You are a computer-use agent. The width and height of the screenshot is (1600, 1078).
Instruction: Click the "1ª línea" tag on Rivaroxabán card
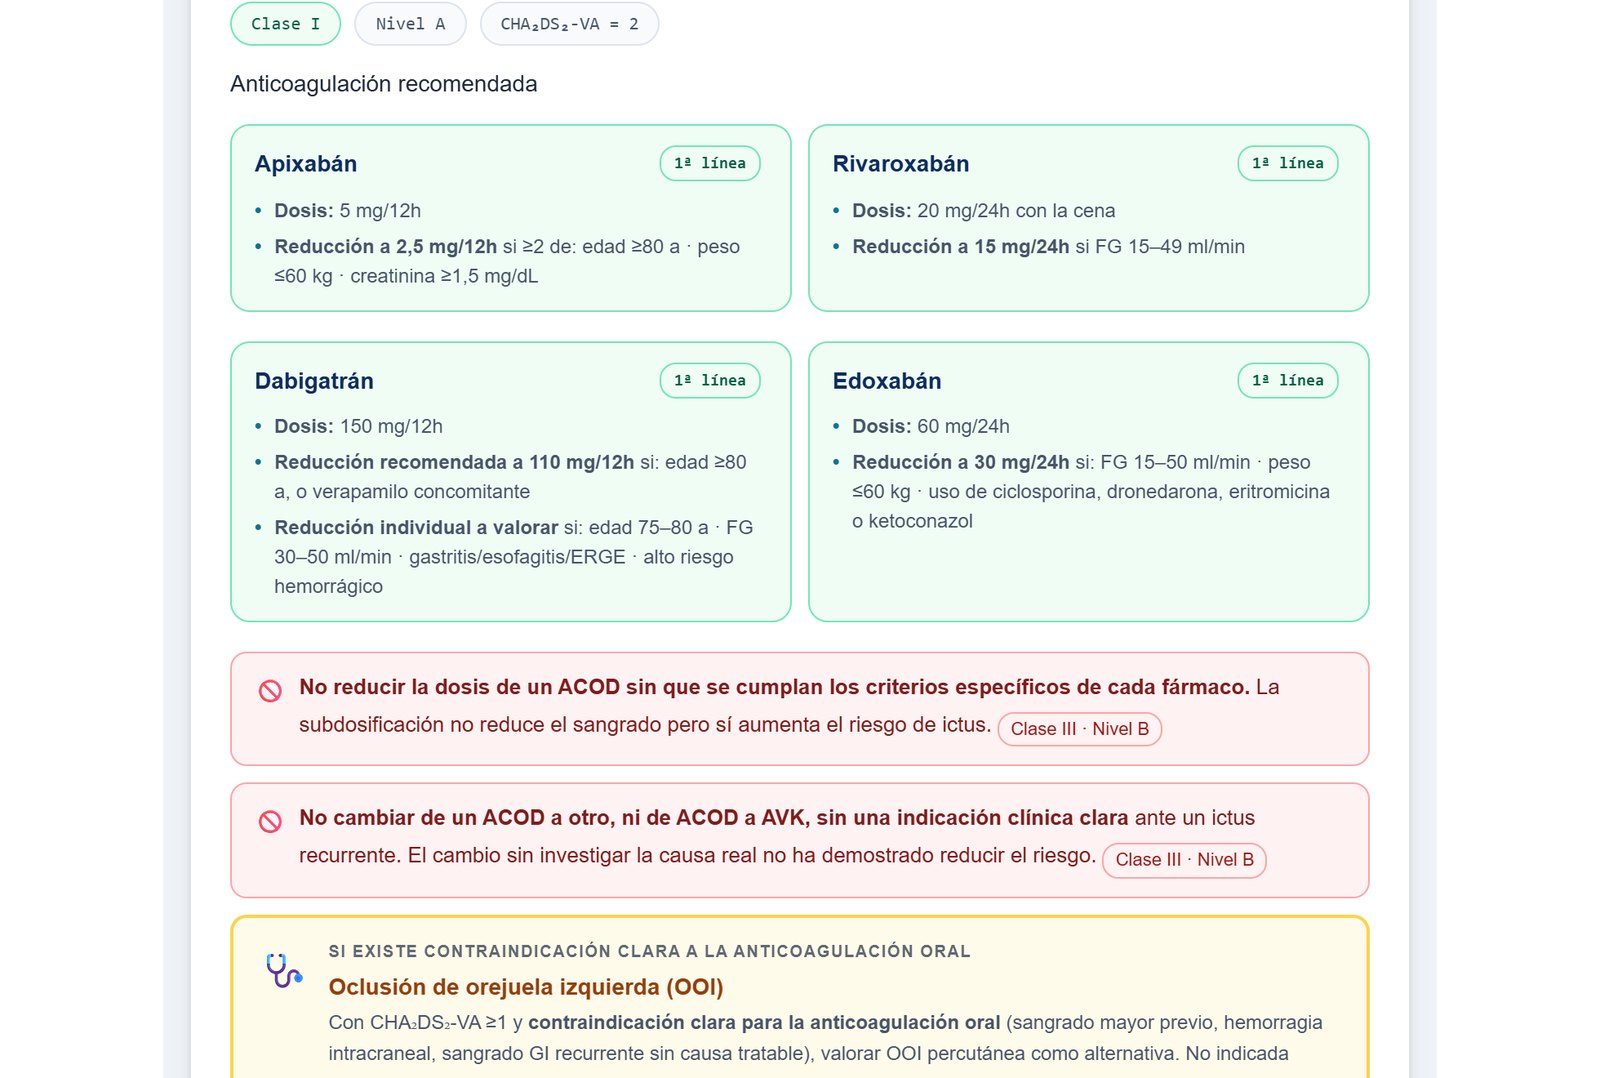[1288, 163]
